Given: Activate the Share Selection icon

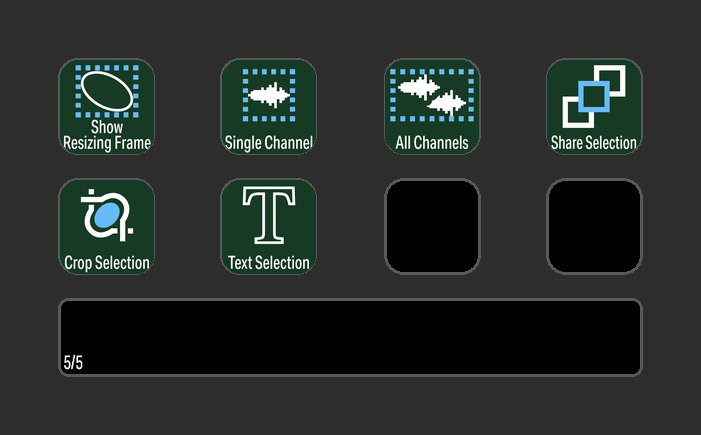Looking at the screenshot, I should click(x=594, y=106).
